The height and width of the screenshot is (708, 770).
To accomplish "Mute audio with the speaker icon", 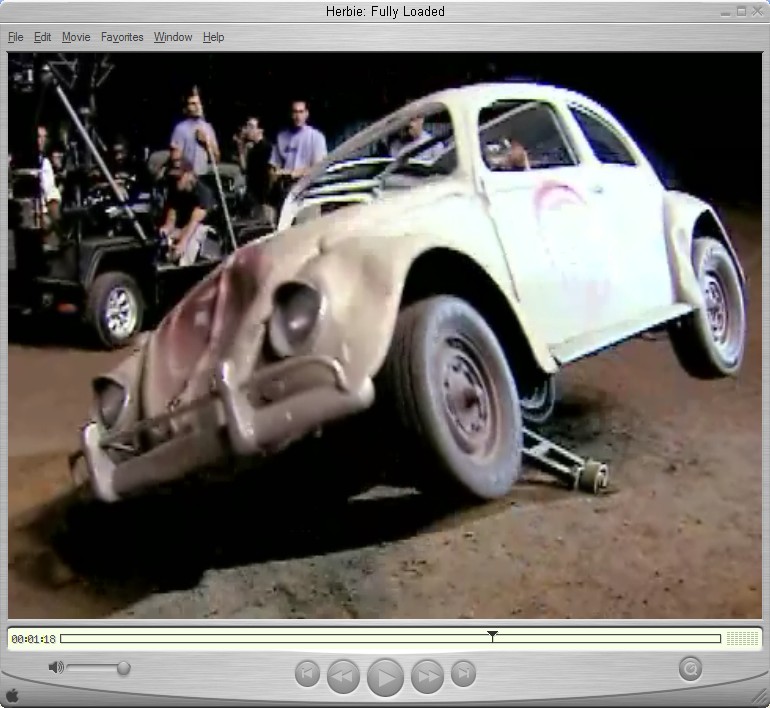I will tap(56, 667).
